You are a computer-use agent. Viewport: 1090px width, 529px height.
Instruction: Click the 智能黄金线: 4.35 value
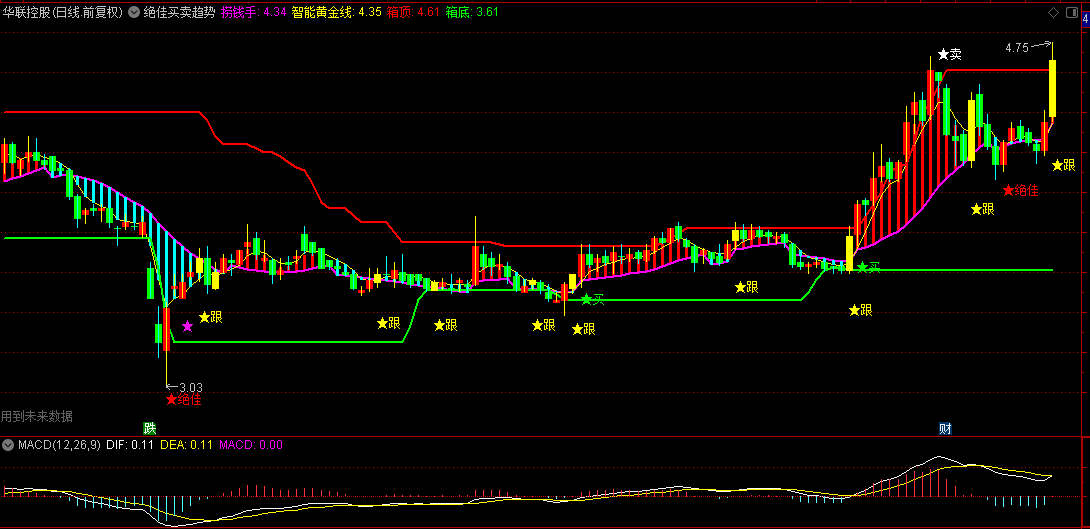[x=336, y=13]
